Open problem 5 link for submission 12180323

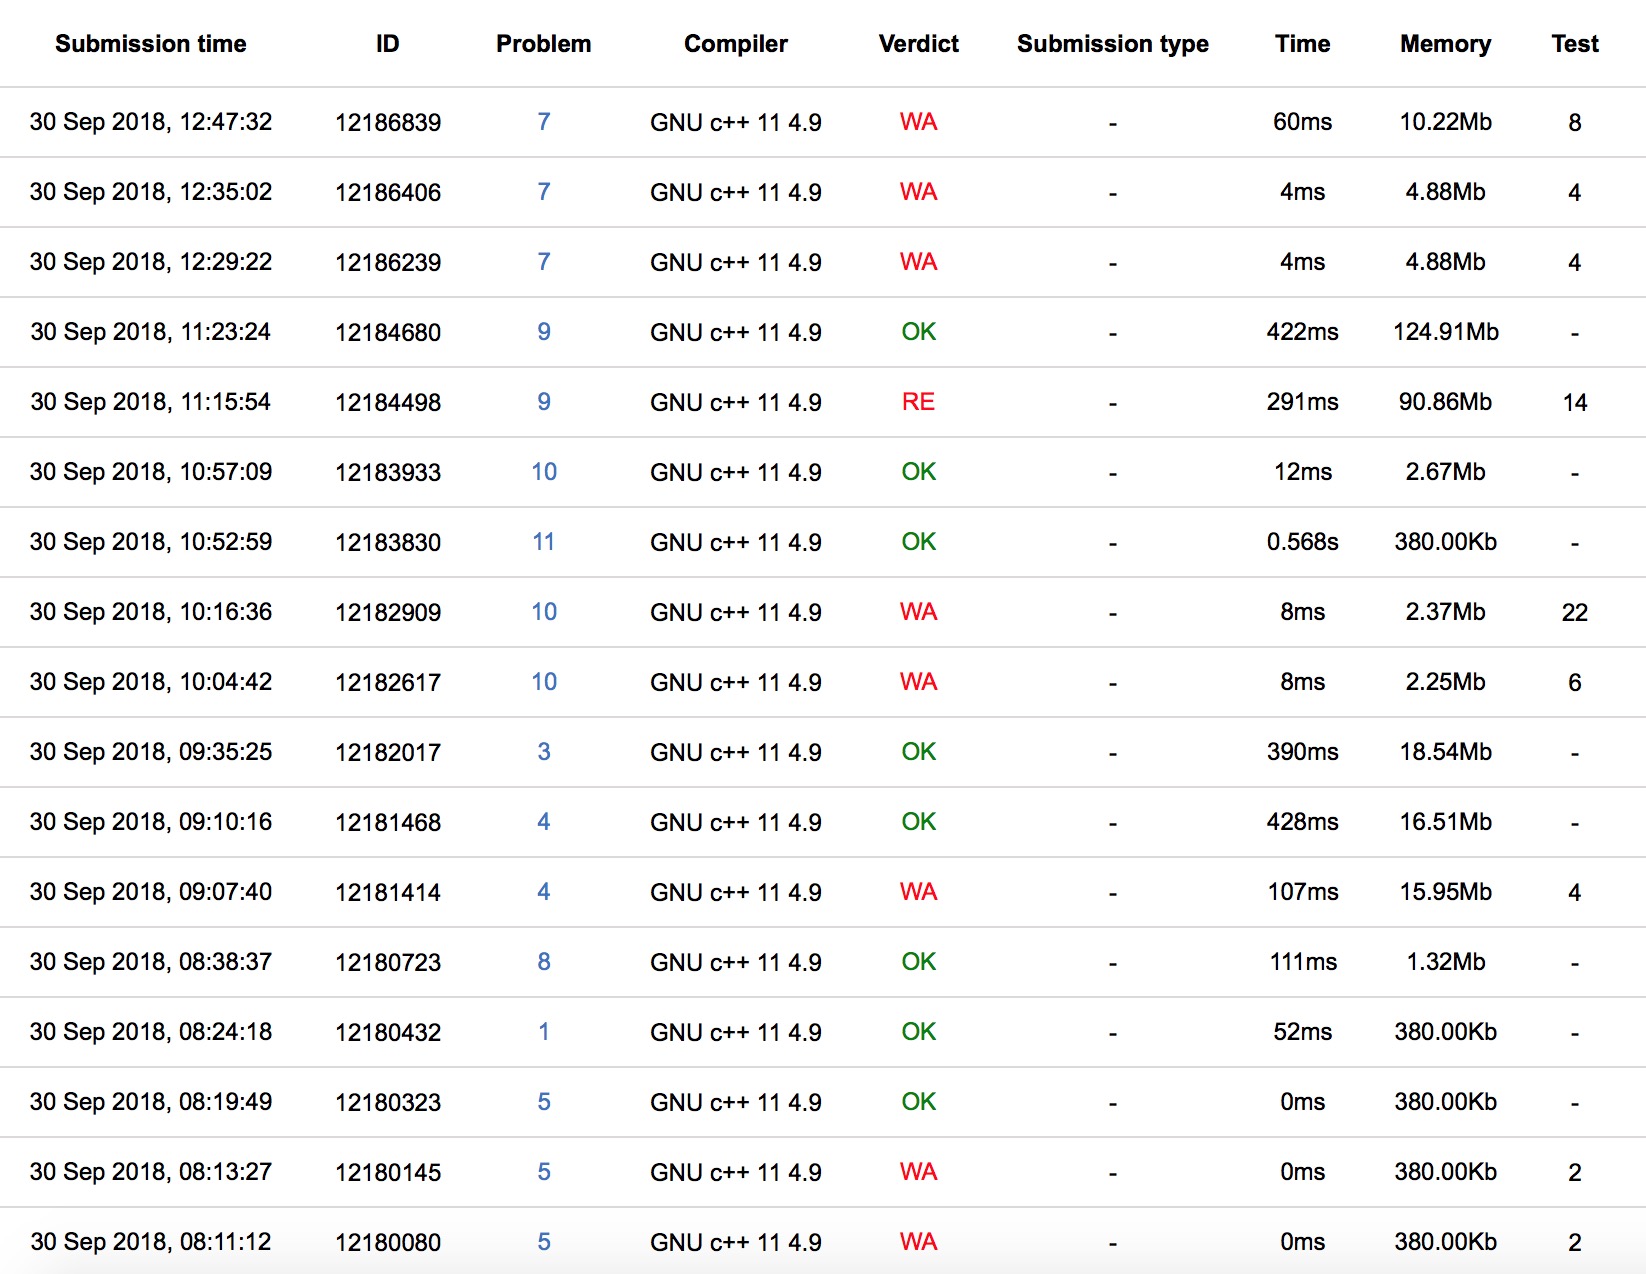point(543,1102)
